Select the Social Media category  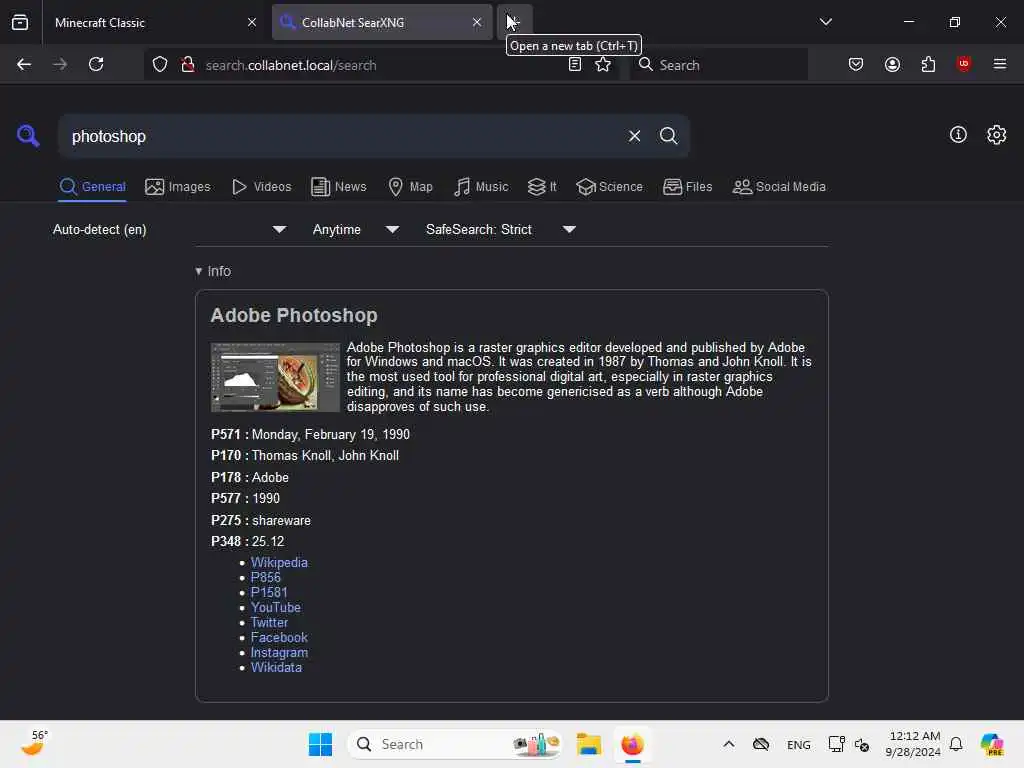tap(779, 187)
